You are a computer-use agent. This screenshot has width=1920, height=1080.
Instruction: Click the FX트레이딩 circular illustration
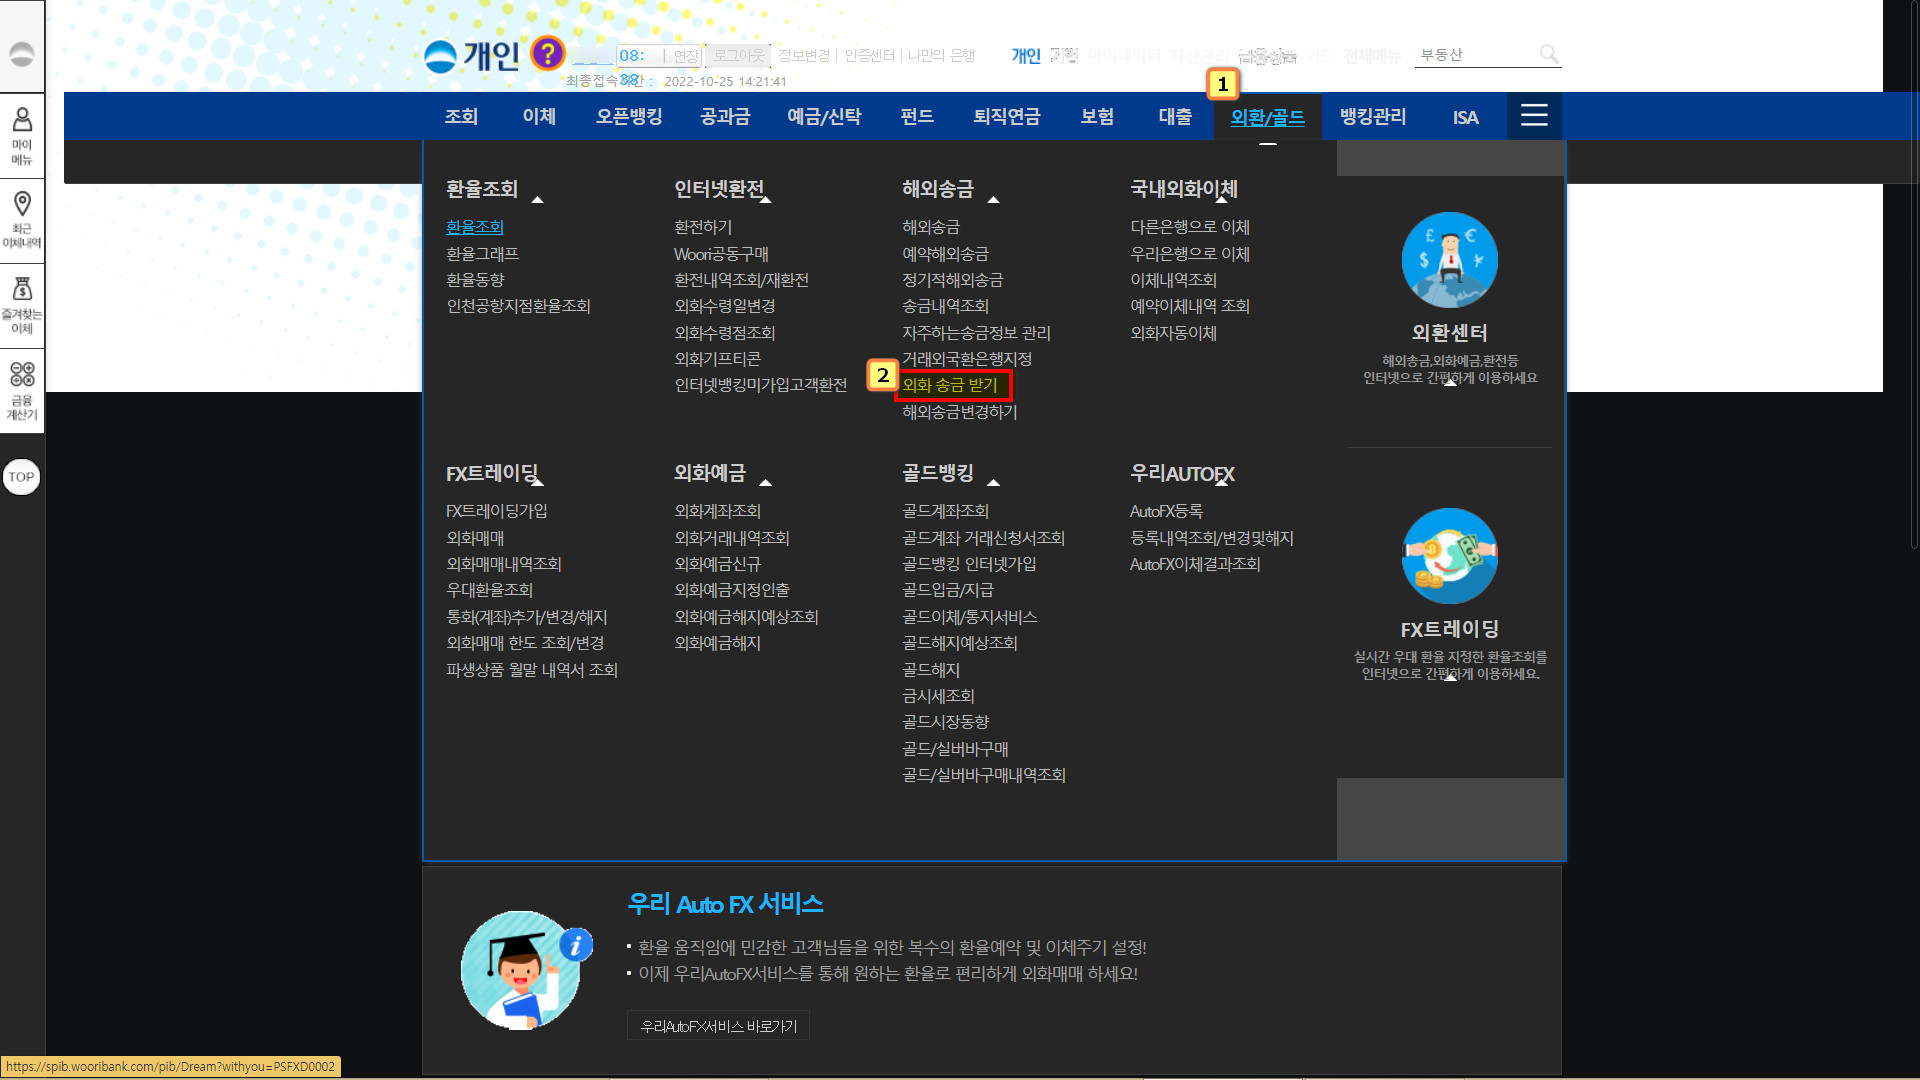[x=1449, y=556]
